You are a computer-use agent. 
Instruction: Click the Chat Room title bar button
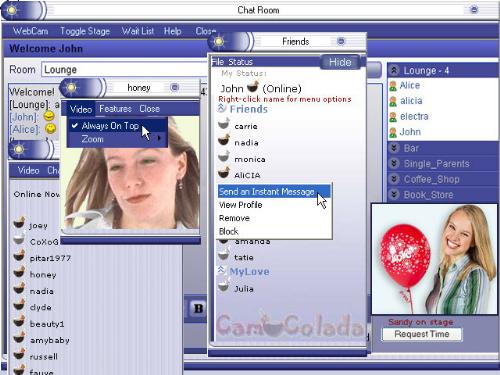(474, 9)
